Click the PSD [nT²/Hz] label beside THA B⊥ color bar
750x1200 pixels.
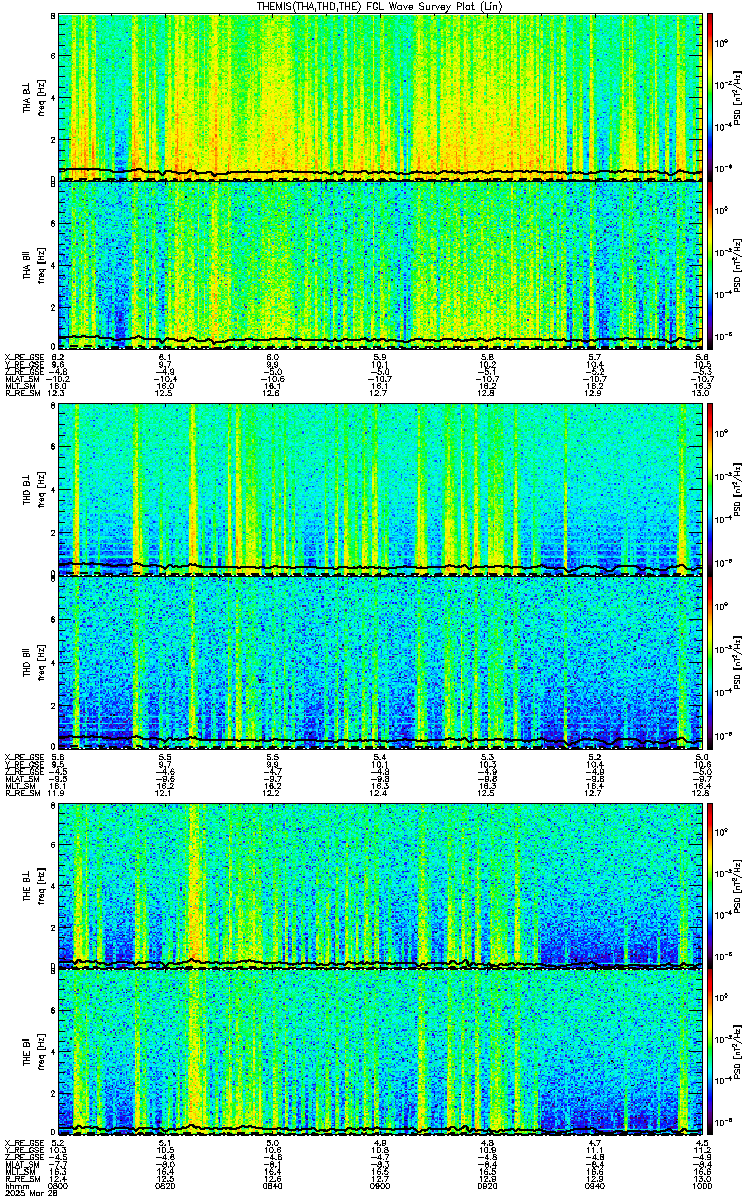(x=737, y=97)
